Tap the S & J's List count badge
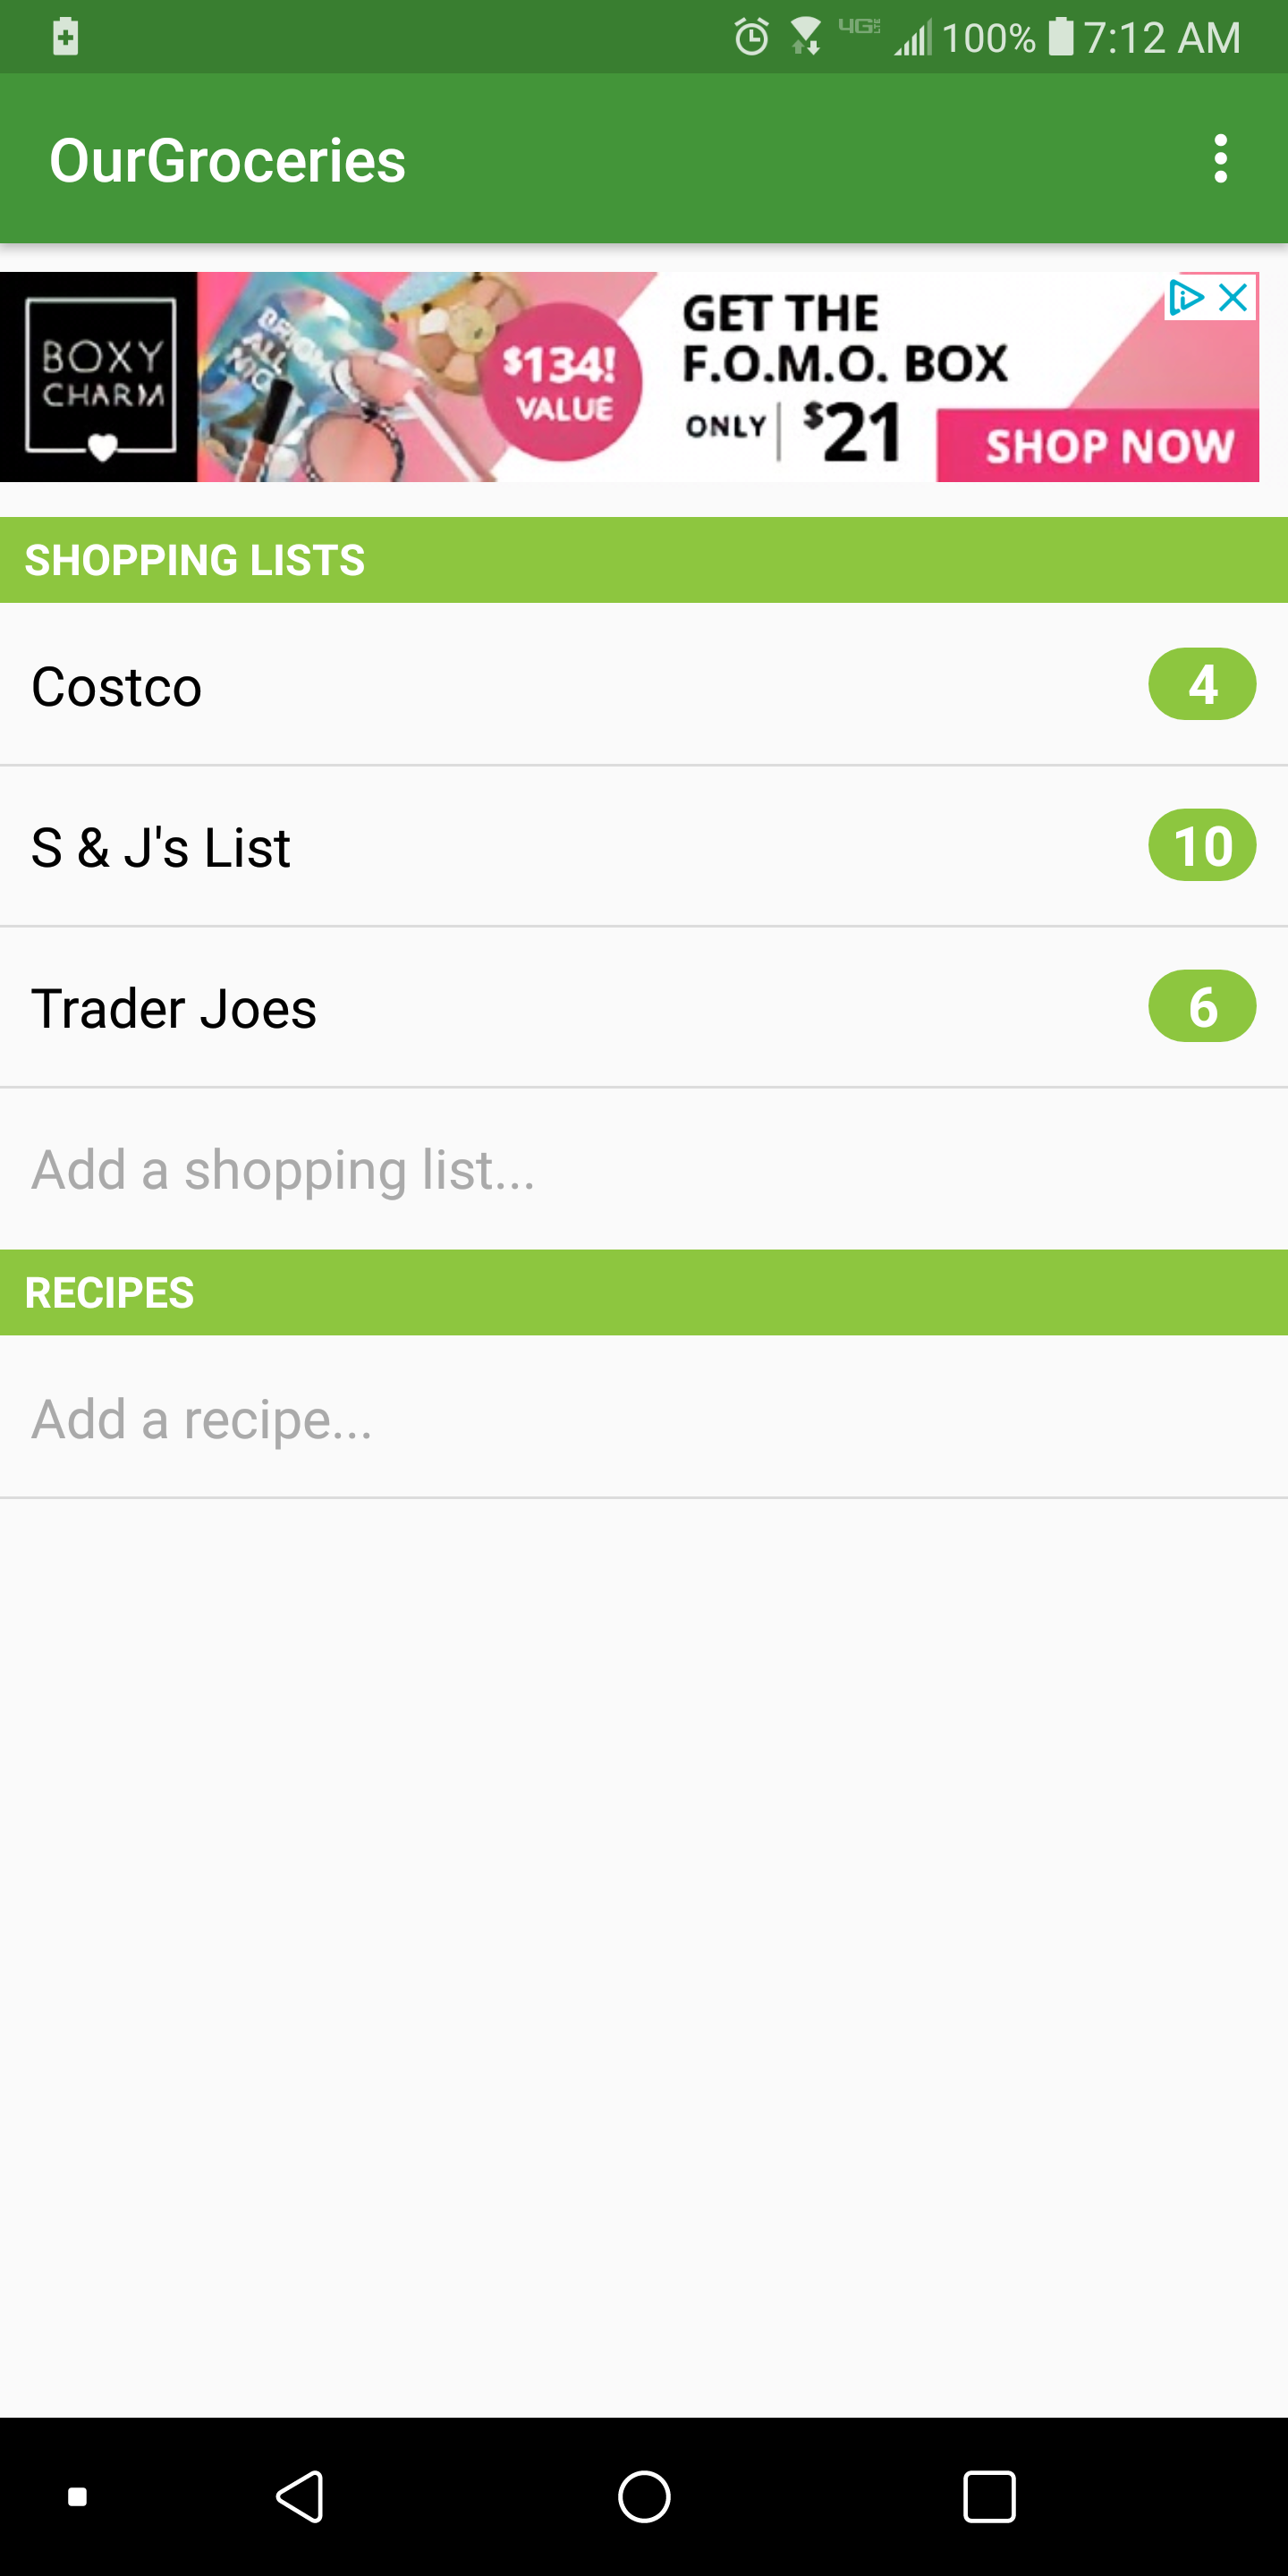 (1201, 846)
